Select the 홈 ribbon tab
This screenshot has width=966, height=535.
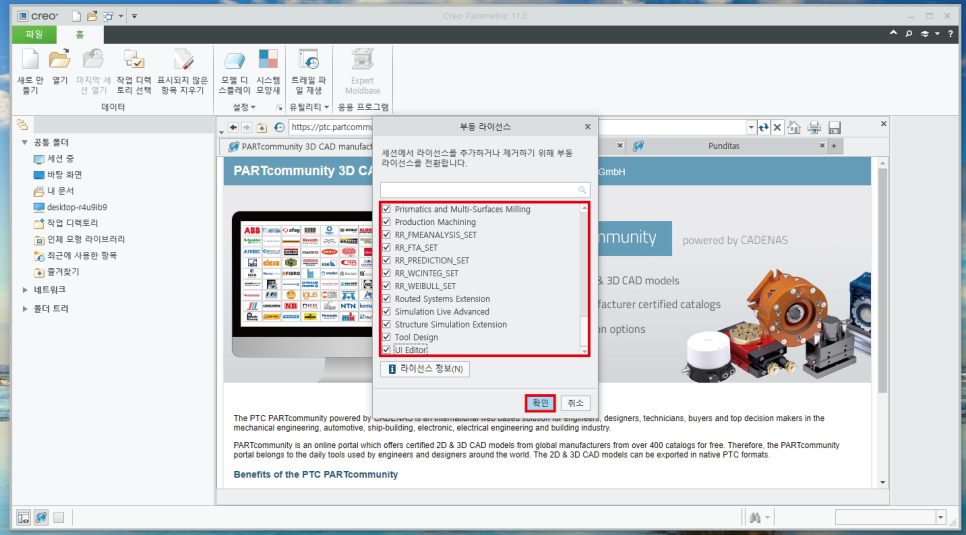pos(80,35)
